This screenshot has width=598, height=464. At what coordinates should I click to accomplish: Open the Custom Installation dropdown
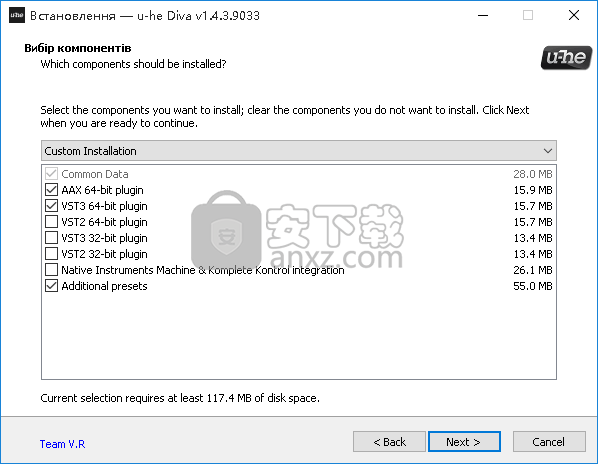(299, 151)
